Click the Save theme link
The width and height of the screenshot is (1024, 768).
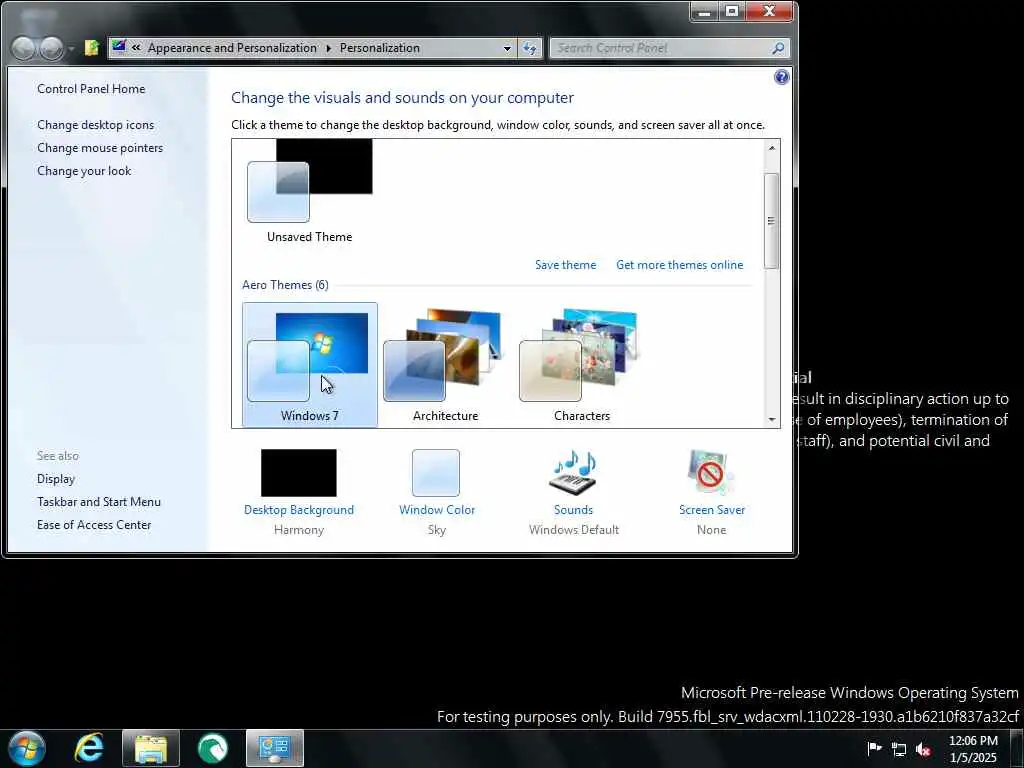point(566,265)
